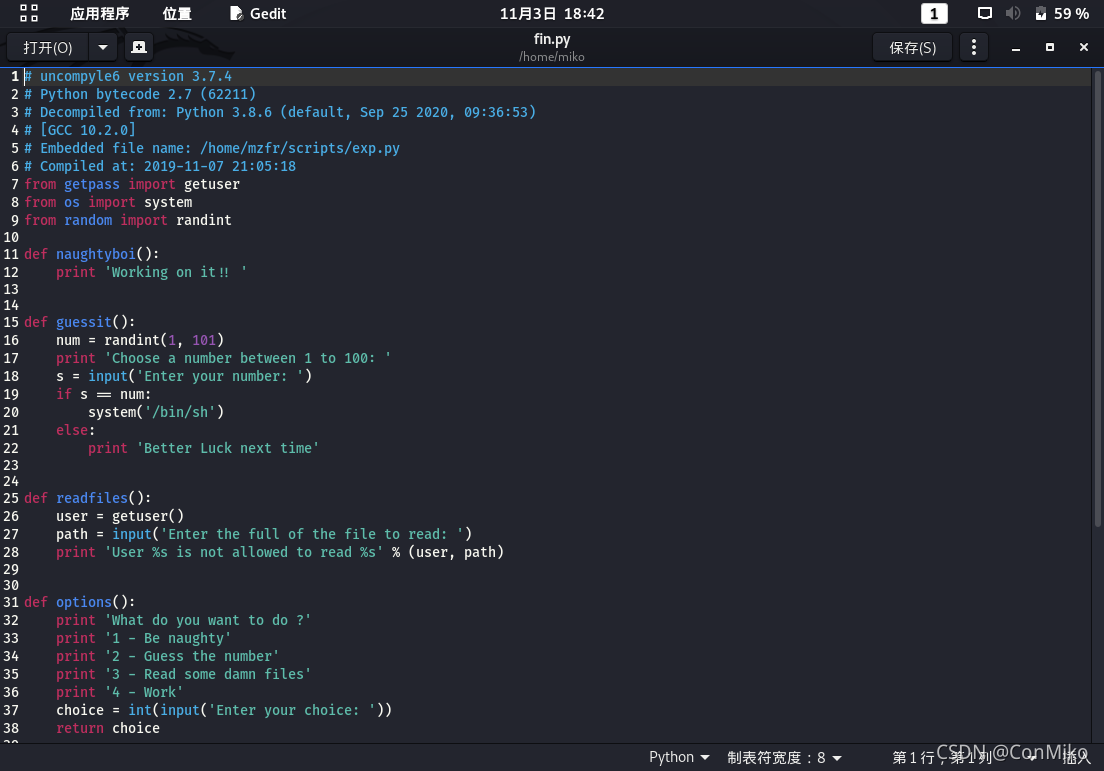Click the 'Embedded file name' comment line
1104x771 pixels.
click(211, 148)
